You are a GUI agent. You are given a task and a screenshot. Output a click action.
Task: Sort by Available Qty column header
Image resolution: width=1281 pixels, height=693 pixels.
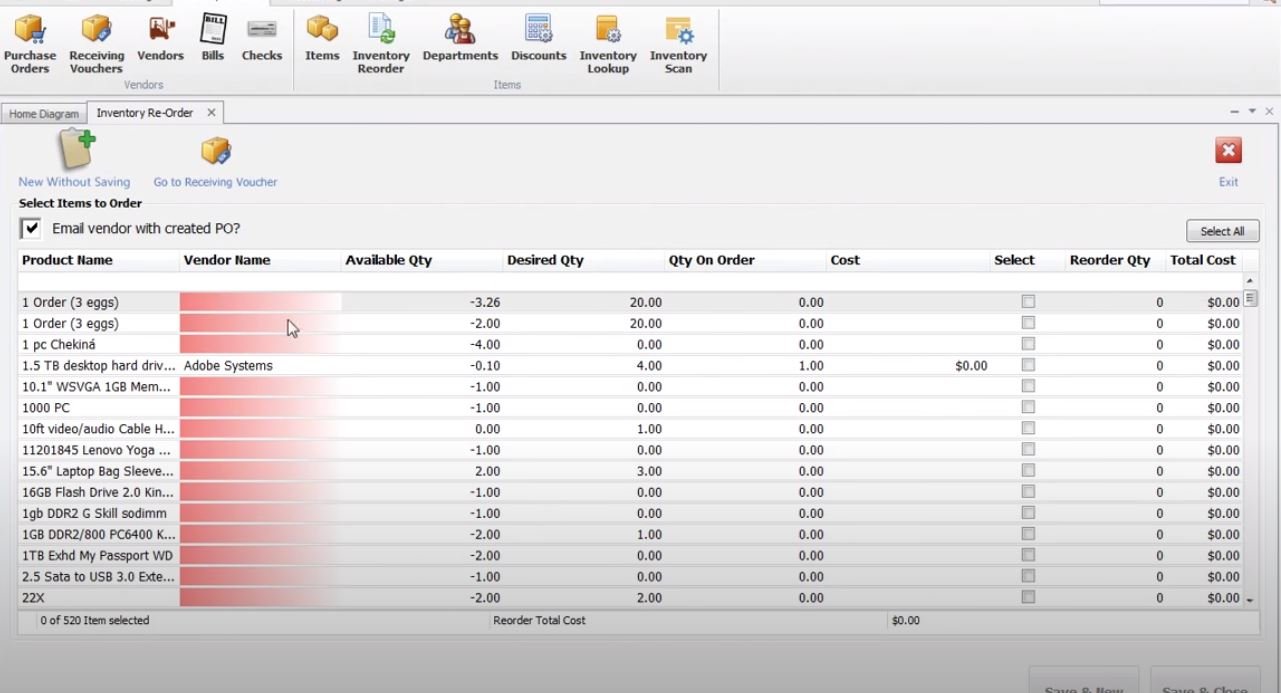[x=422, y=260]
